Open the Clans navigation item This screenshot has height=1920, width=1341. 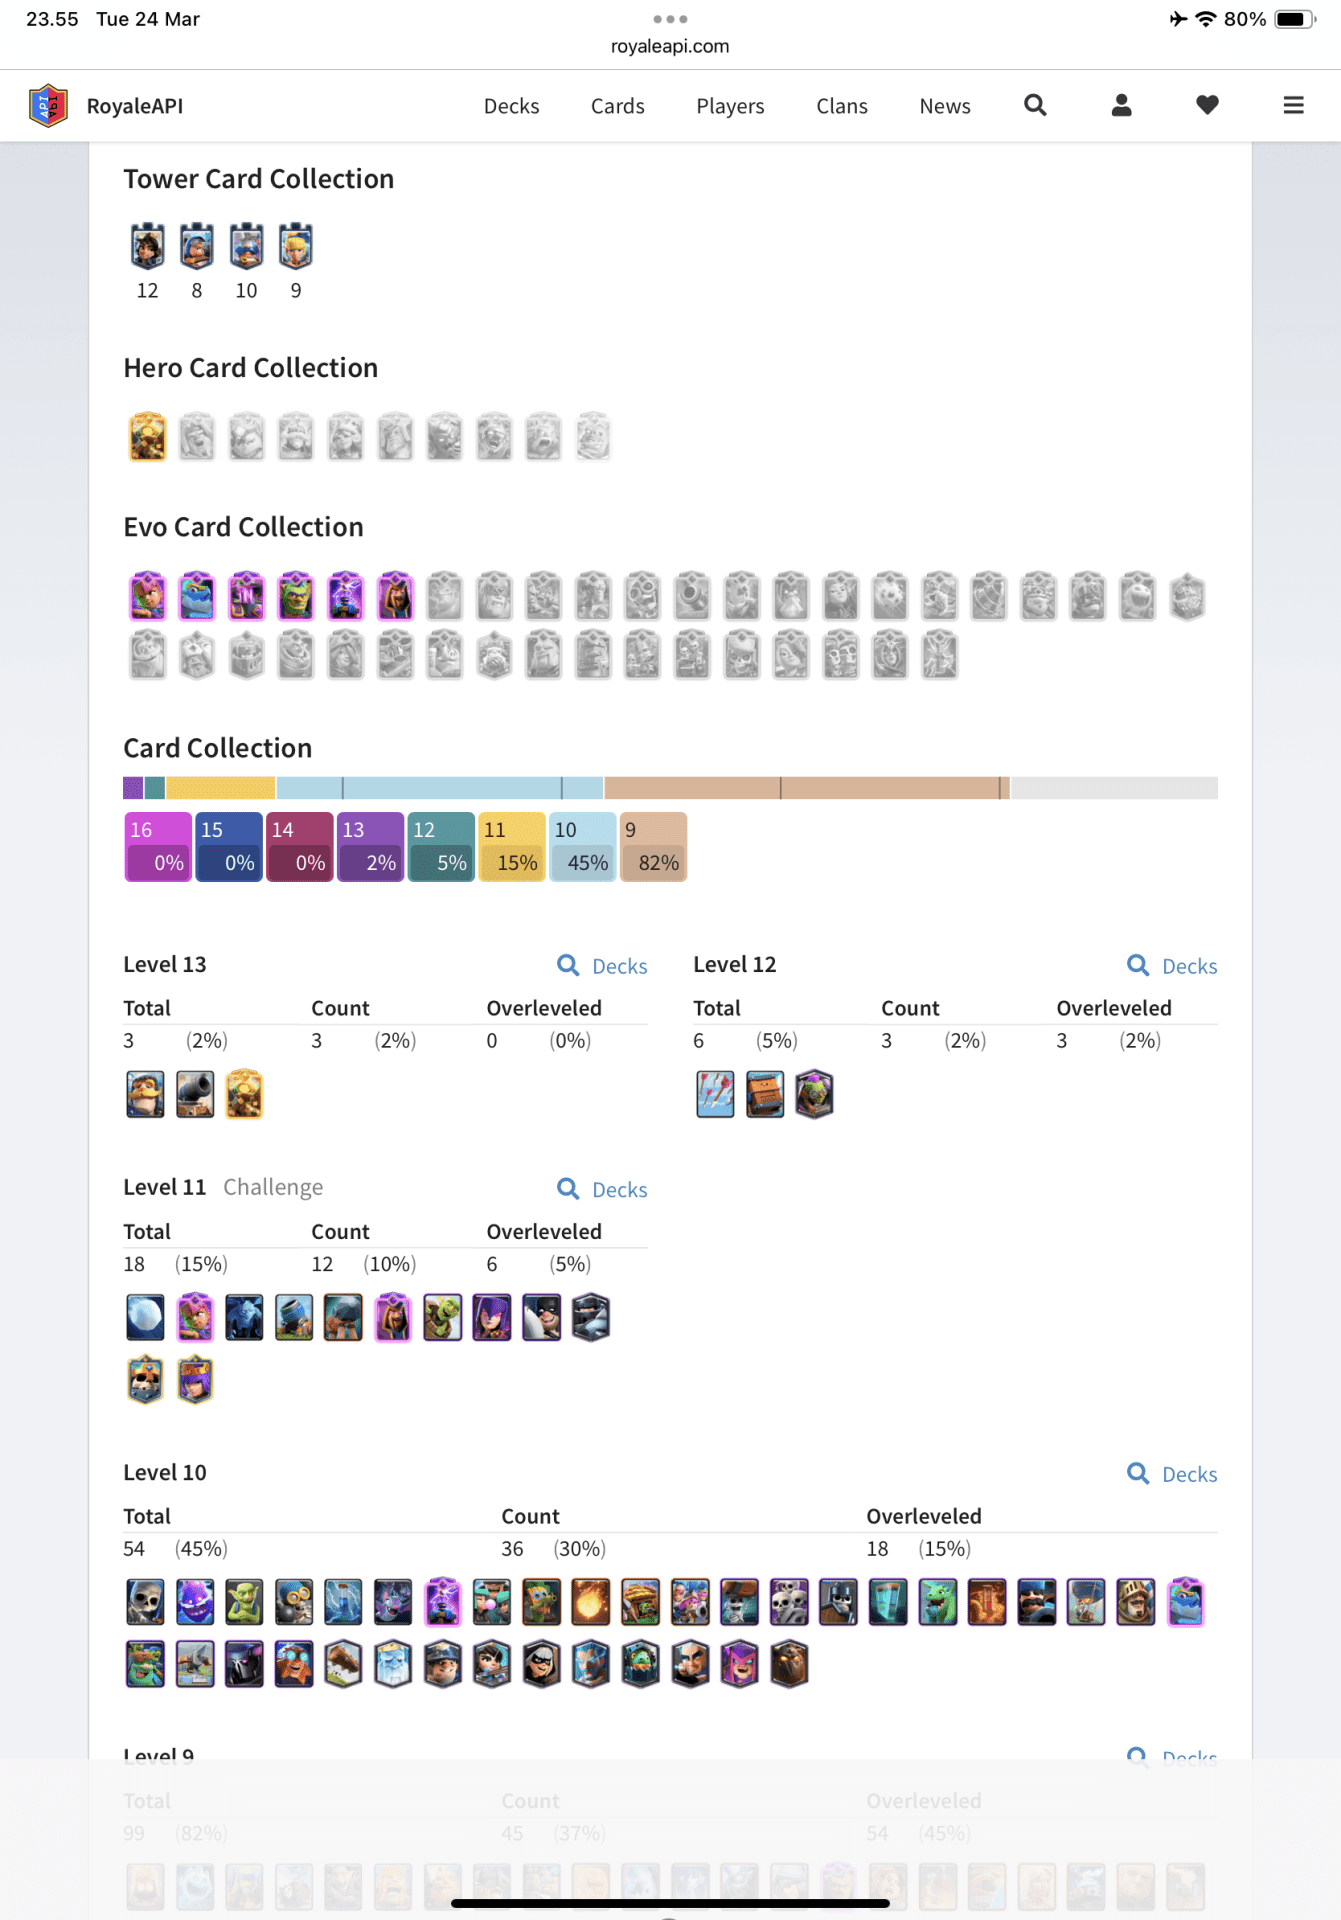[x=841, y=106]
